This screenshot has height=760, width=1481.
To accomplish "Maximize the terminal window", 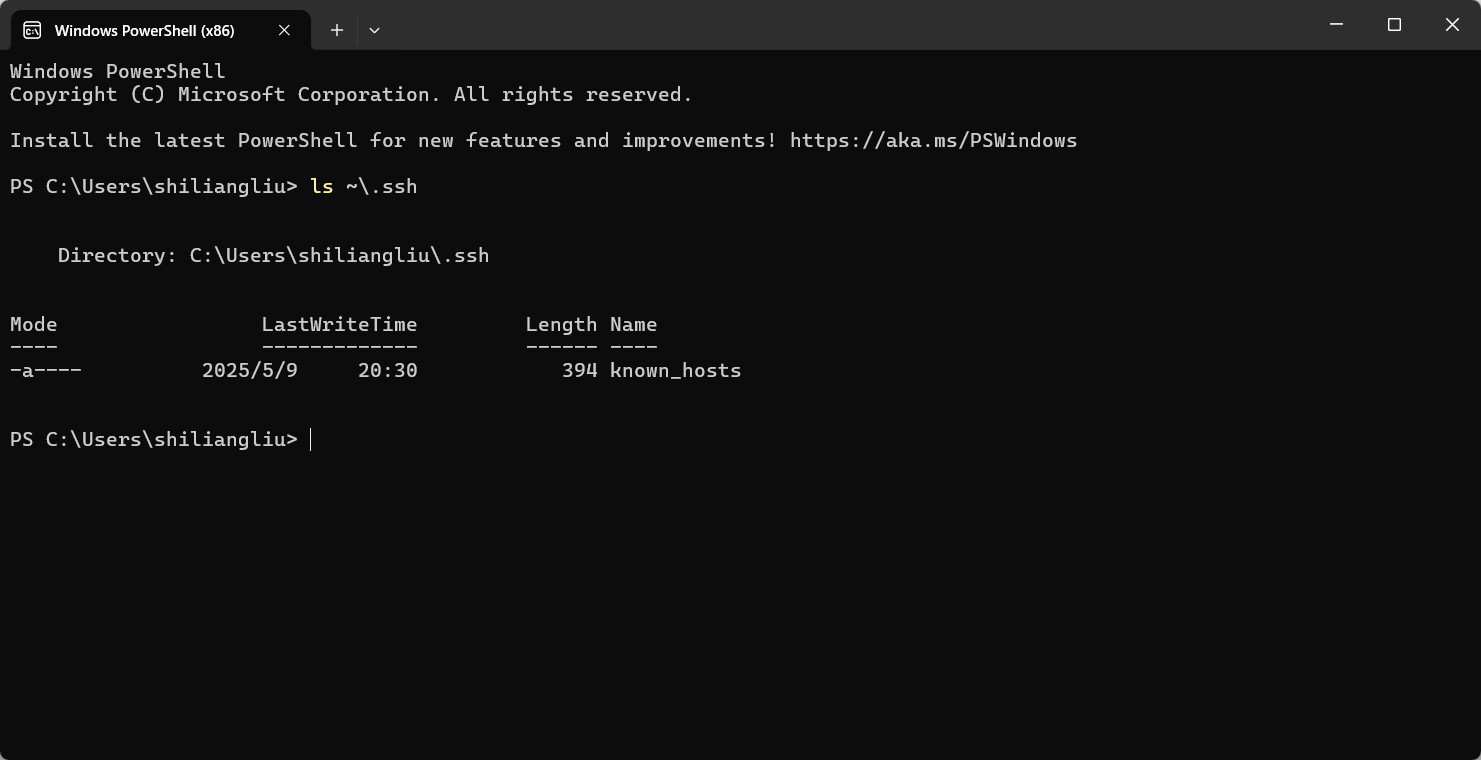I will click(1394, 24).
